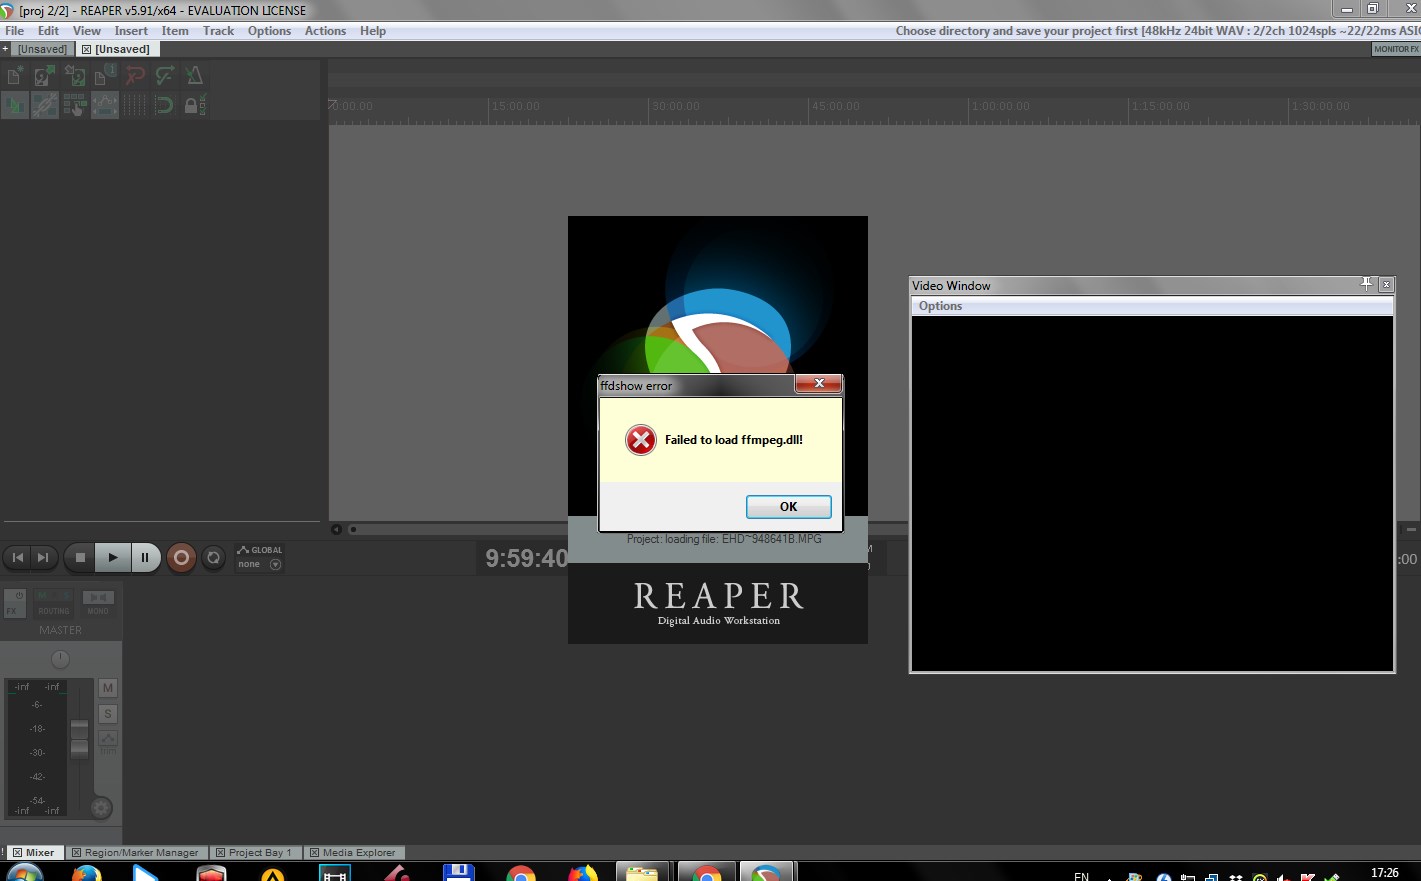Screen dimensions: 1421x881
Task: Open the Actions menu
Action: [x=325, y=31]
